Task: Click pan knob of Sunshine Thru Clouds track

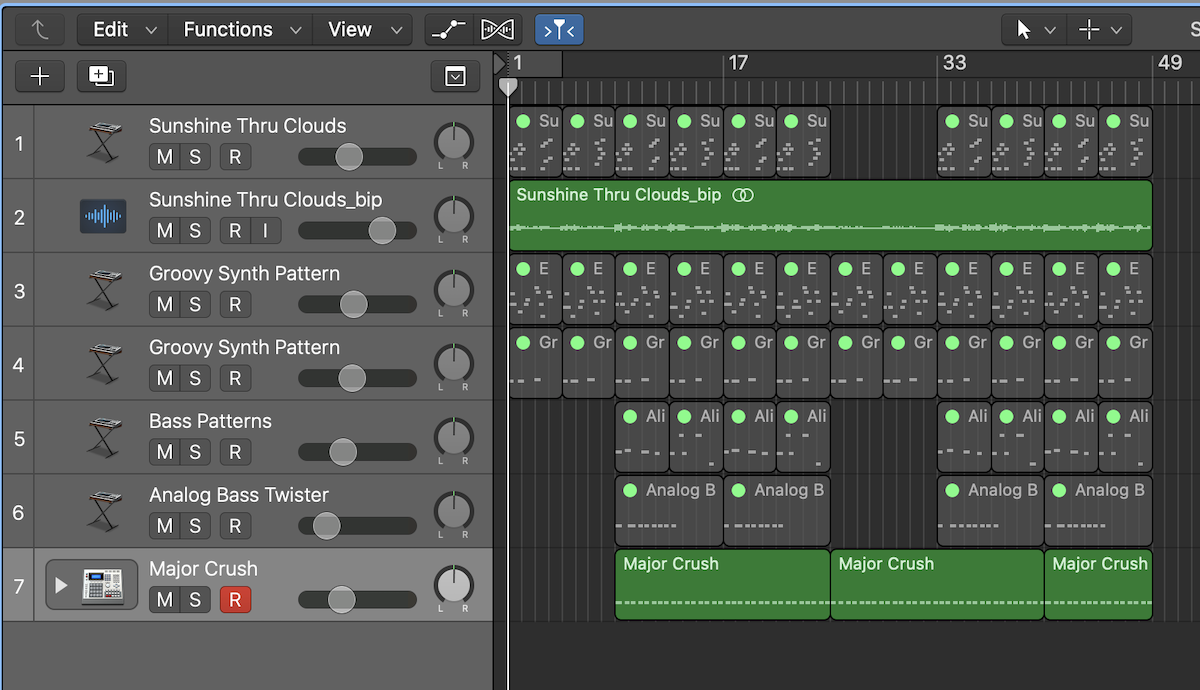Action: 453,143
